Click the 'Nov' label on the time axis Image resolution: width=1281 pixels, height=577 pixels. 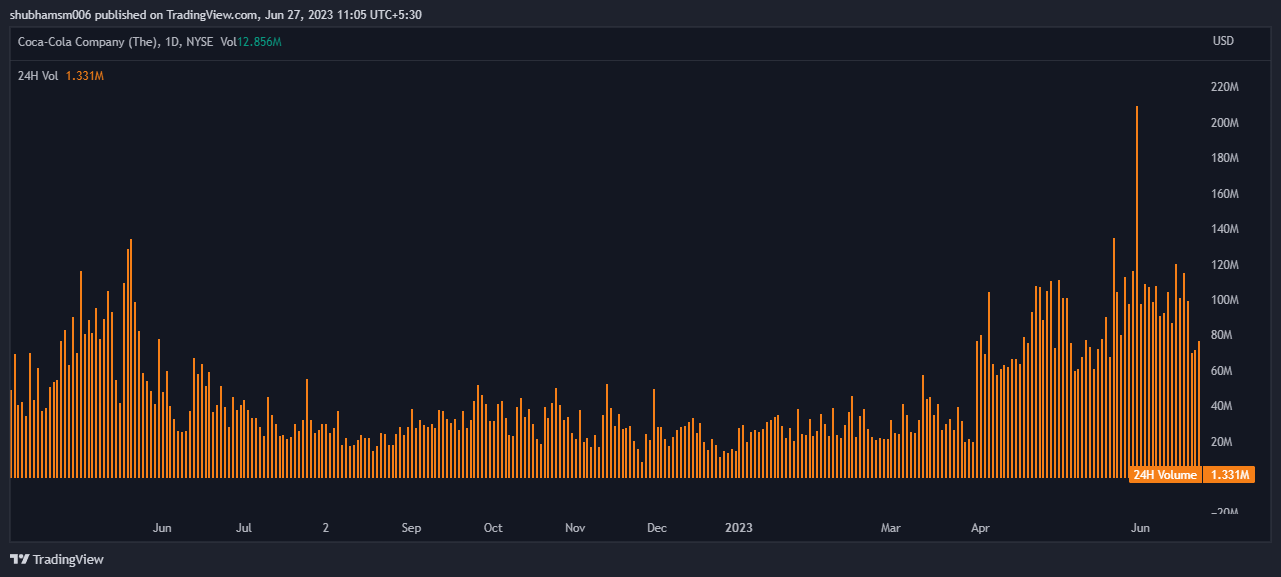click(x=575, y=528)
